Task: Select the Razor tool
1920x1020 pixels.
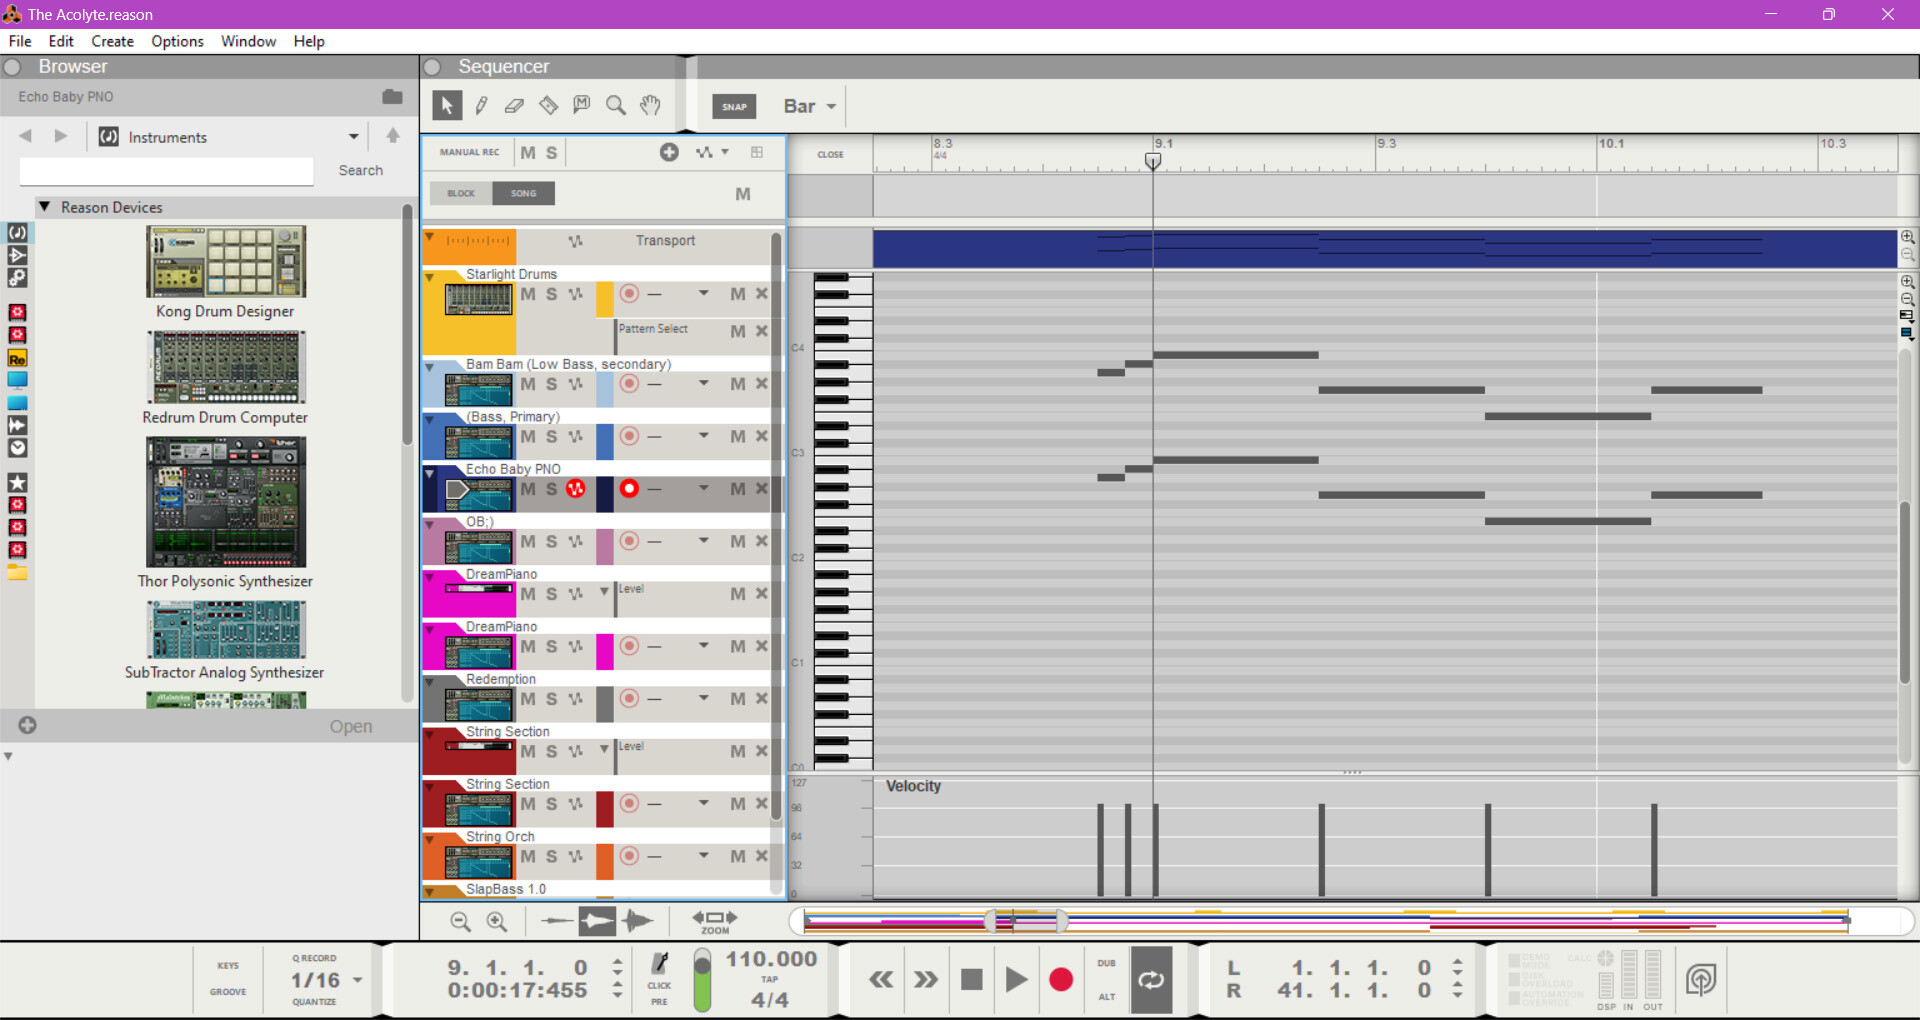Action: pyautogui.click(x=548, y=106)
